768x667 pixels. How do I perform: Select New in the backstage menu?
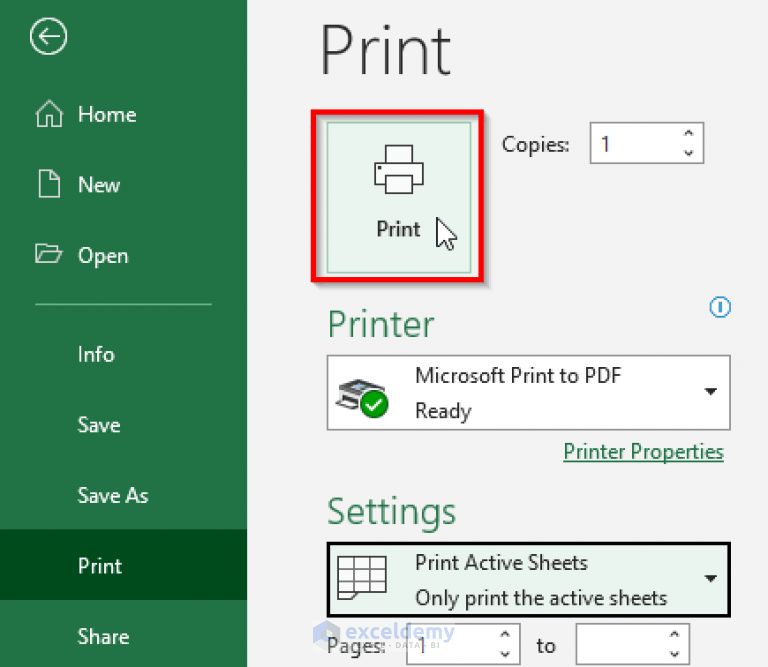[99, 185]
